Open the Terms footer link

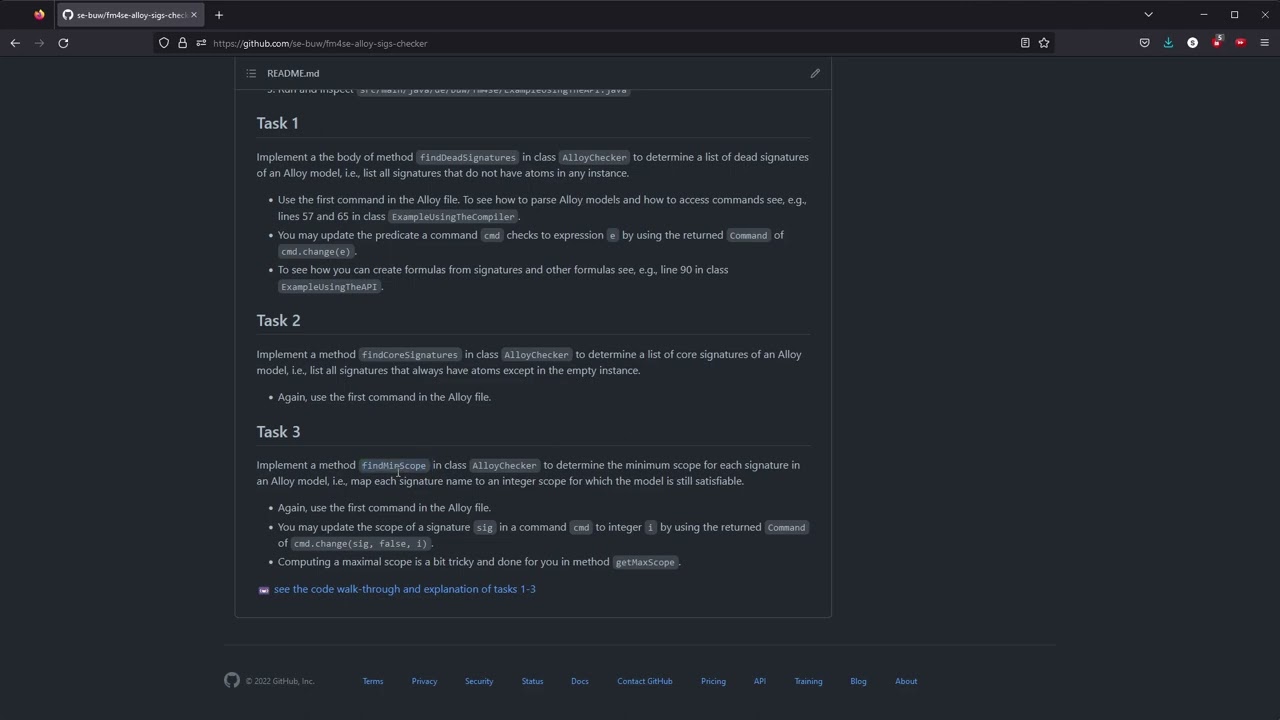point(373,681)
